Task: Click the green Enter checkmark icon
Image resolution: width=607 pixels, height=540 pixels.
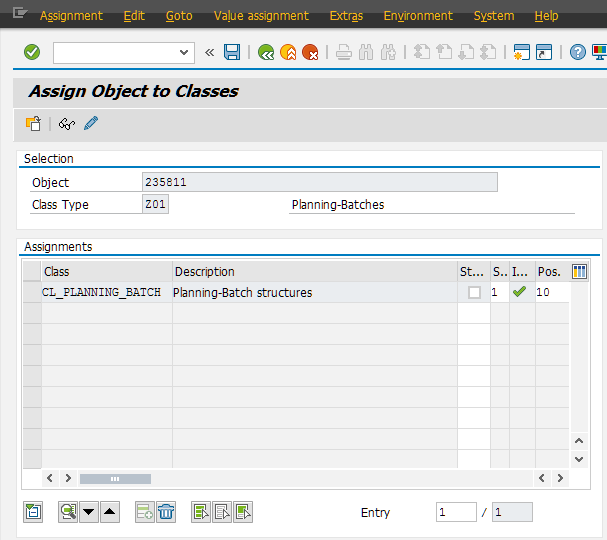Action: point(32,52)
